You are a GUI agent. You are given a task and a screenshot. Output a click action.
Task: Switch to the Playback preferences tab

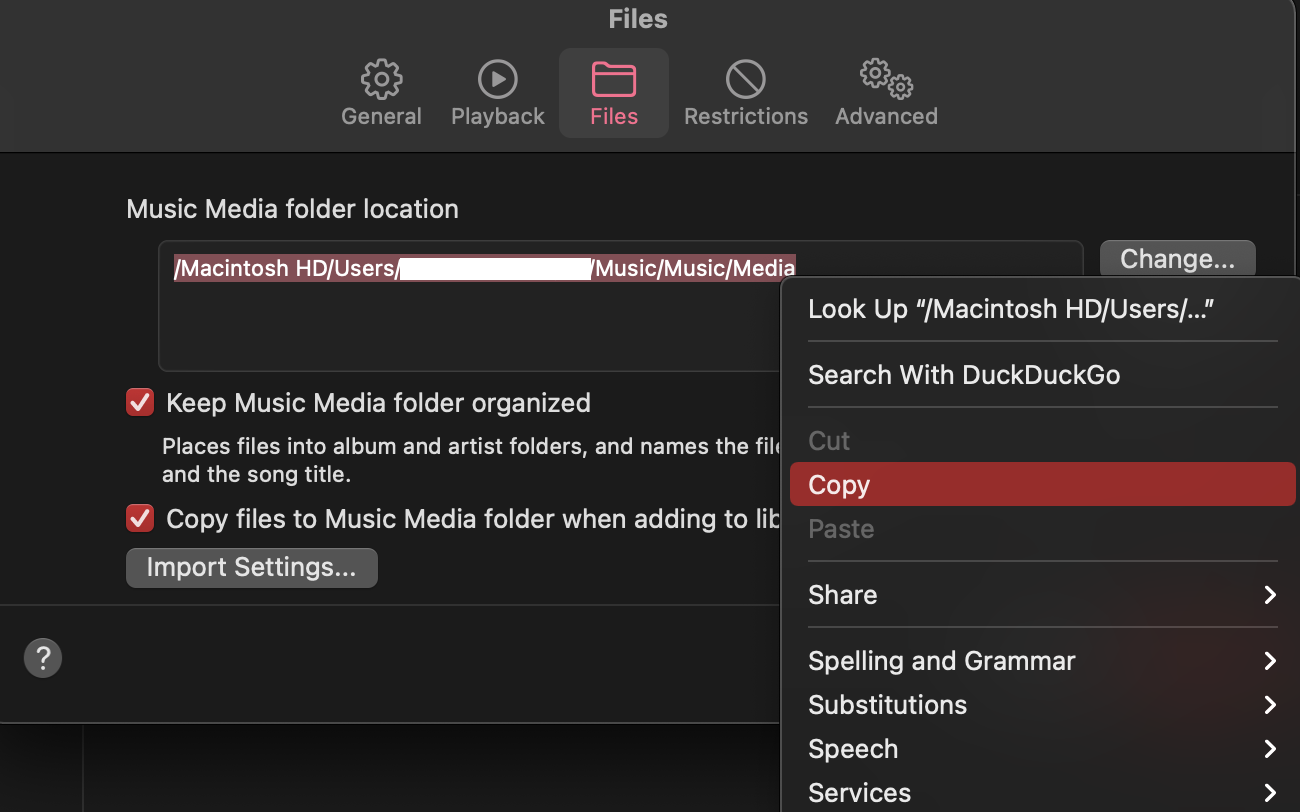497,93
